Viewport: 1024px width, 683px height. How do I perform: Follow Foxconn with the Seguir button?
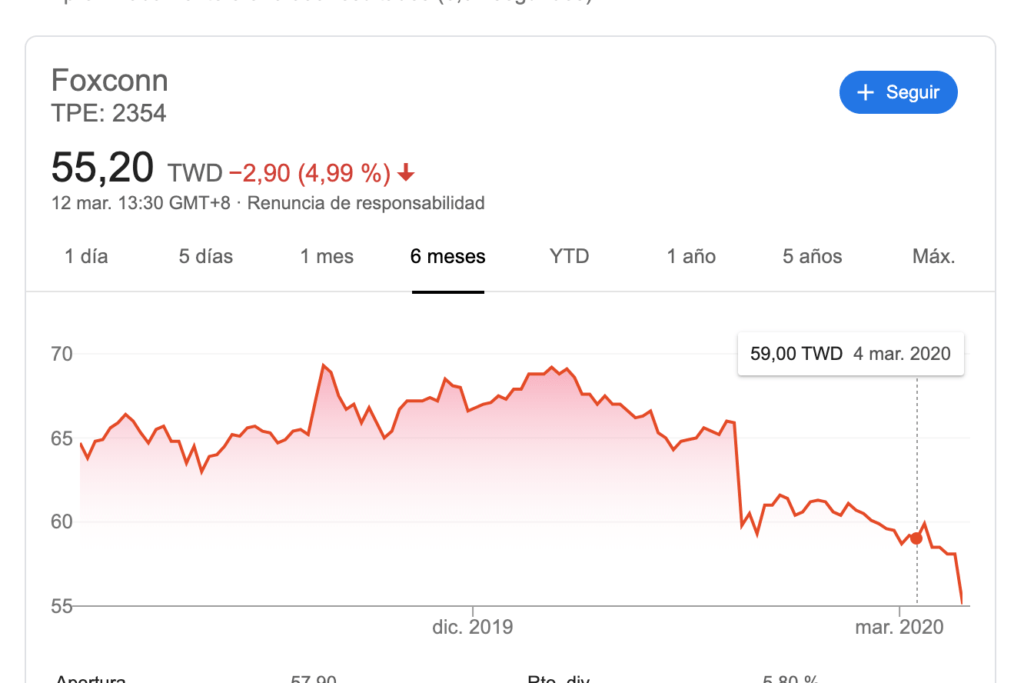pyautogui.click(x=898, y=92)
